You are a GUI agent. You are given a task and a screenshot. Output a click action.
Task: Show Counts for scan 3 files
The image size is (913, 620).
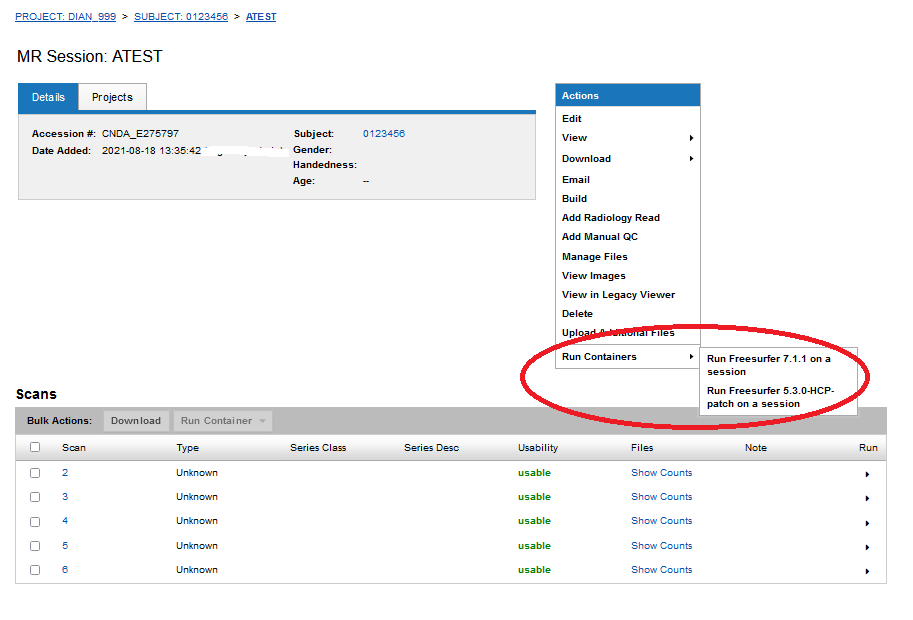(x=661, y=497)
